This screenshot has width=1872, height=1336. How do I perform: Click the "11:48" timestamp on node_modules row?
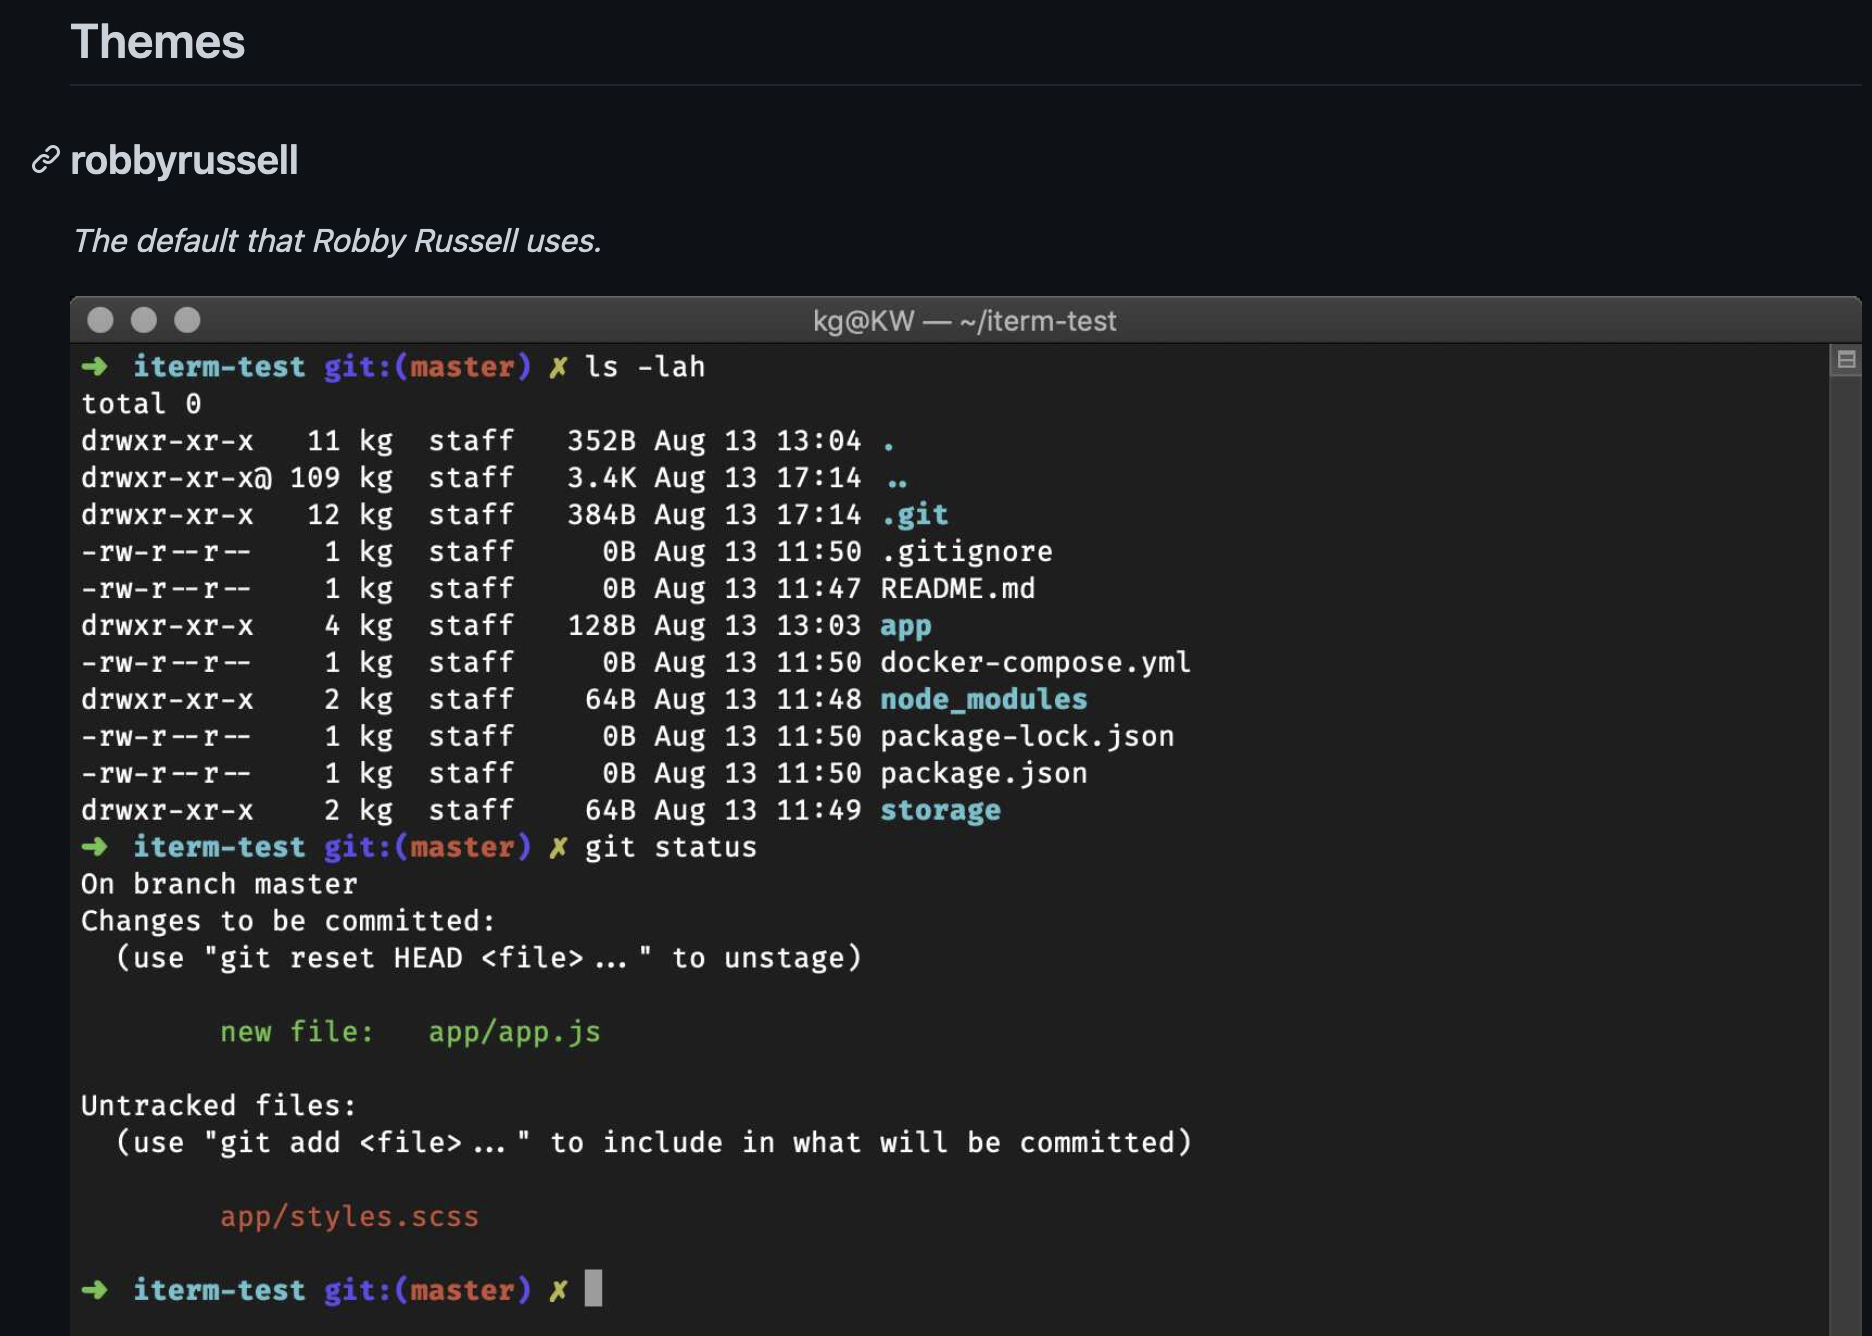tap(819, 700)
